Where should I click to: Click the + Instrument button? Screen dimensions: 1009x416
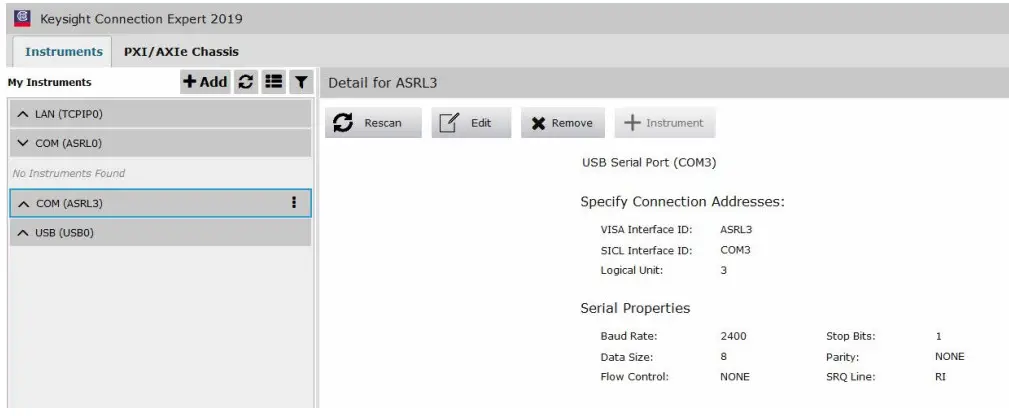(x=664, y=123)
